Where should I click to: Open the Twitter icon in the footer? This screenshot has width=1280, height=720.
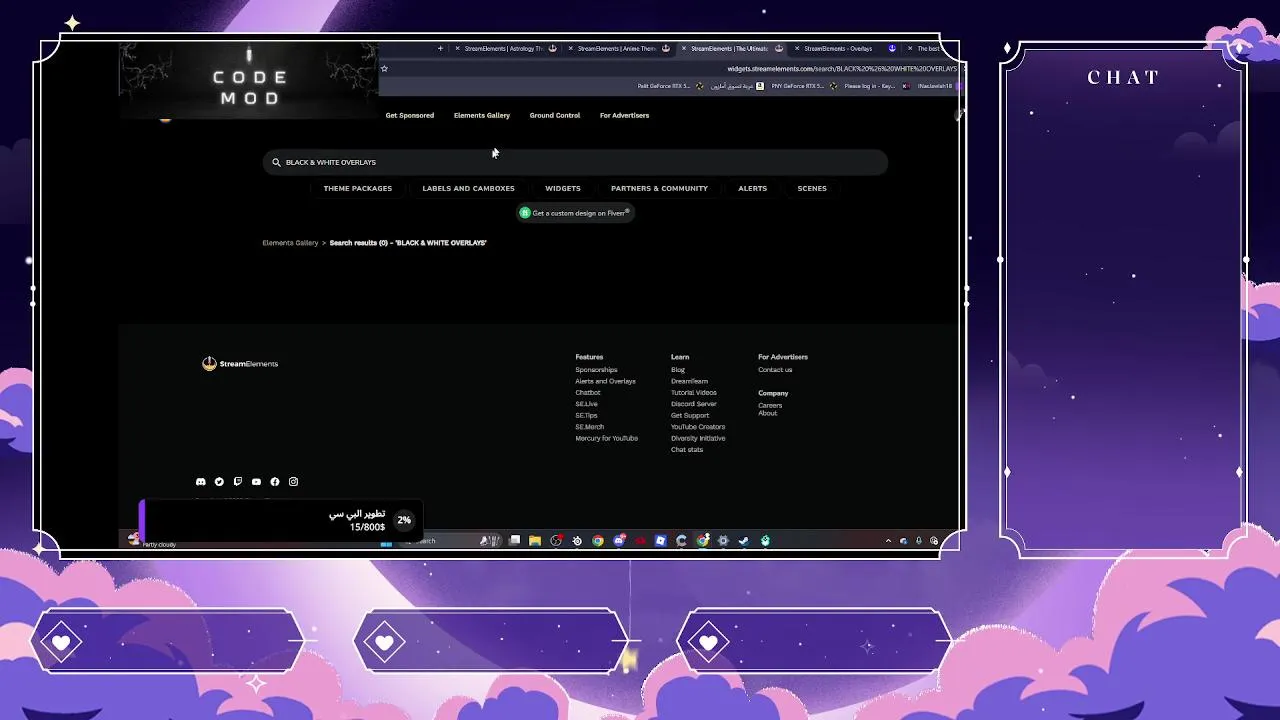click(219, 482)
